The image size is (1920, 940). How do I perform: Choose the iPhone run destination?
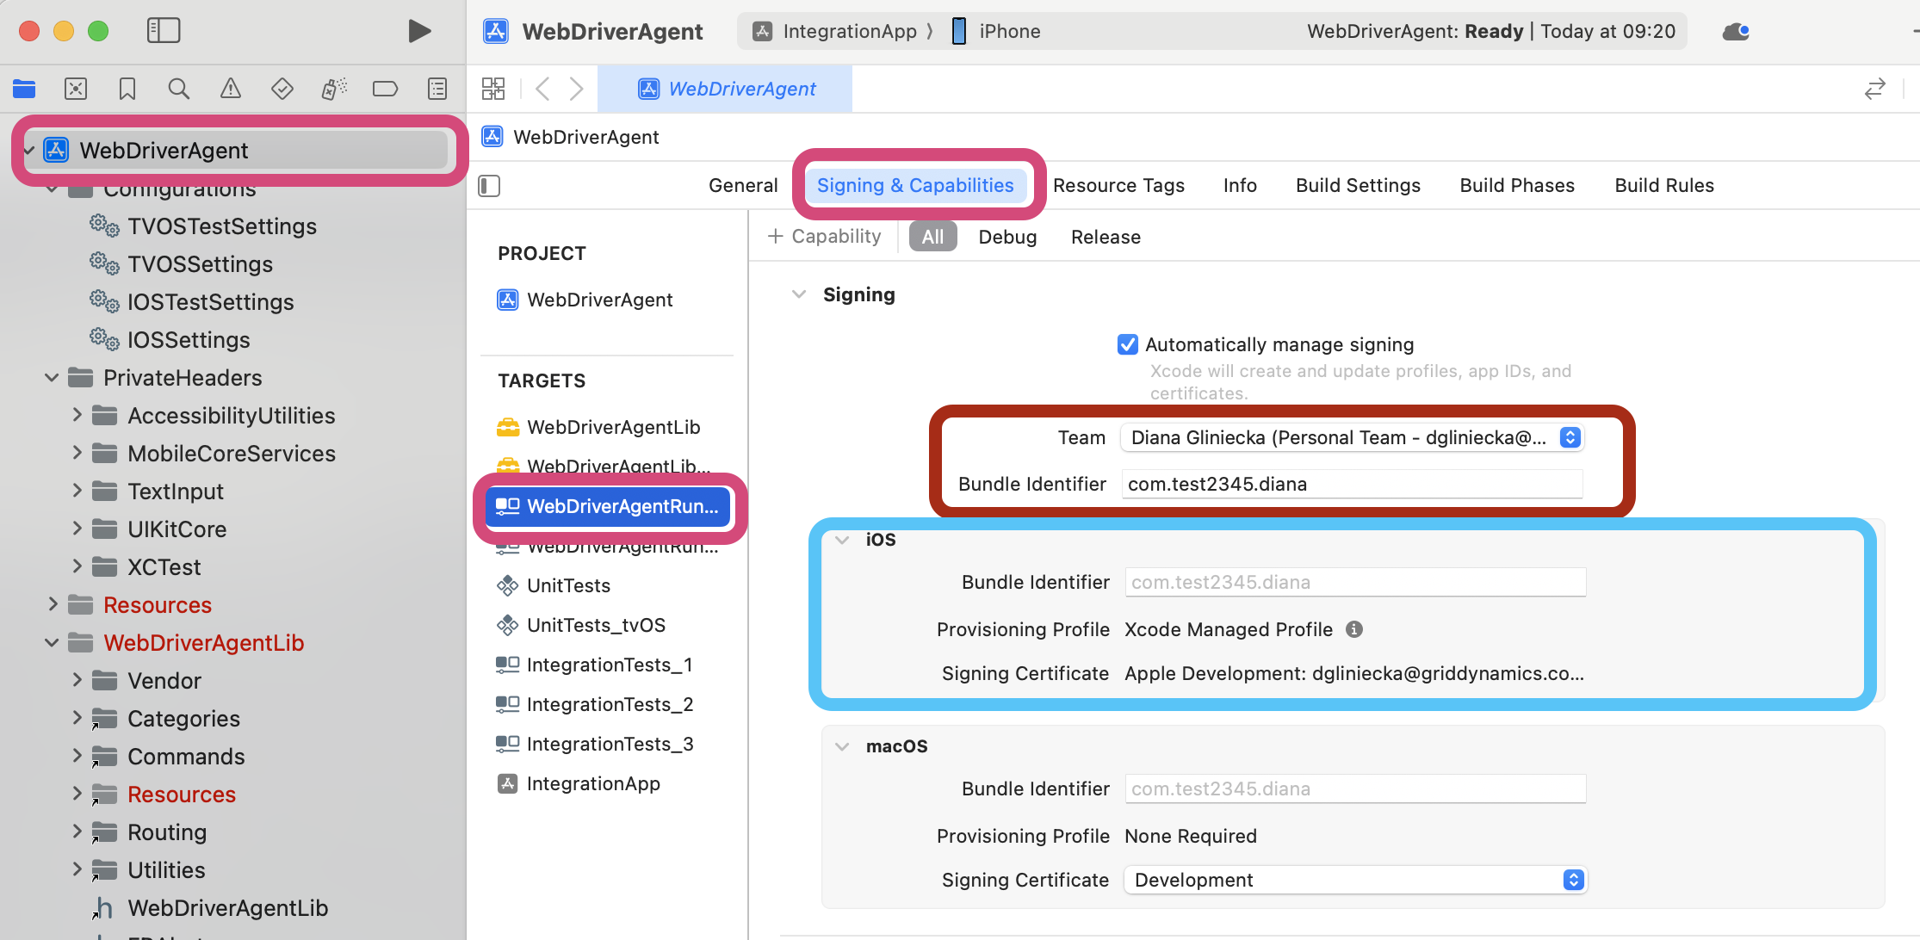996,31
